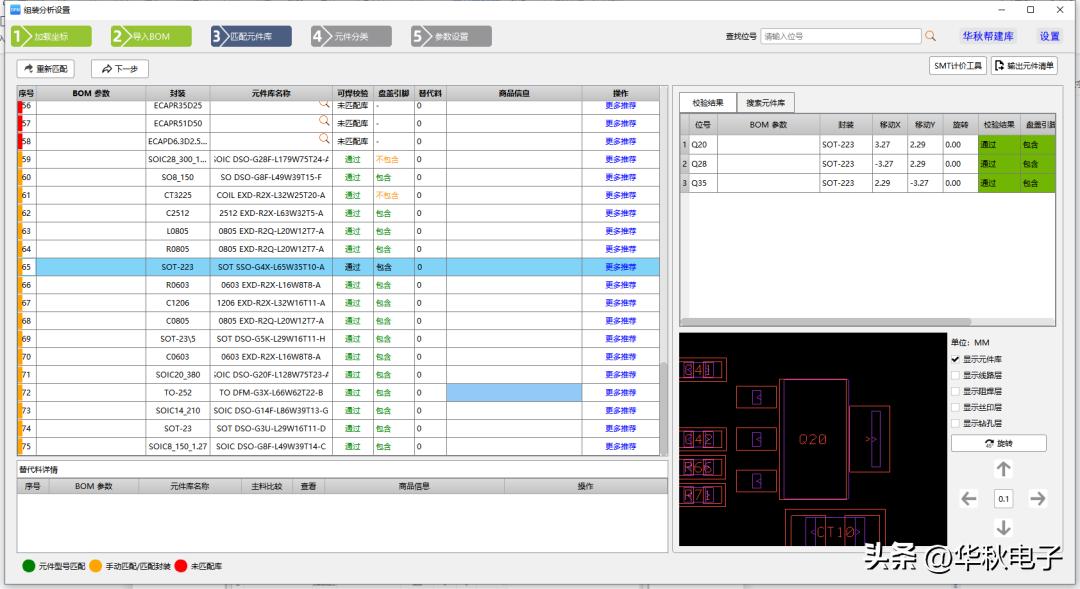Click the refresh icon on 重新匹配 button
Image resolution: width=1080 pixels, height=589 pixels.
point(30,69)
